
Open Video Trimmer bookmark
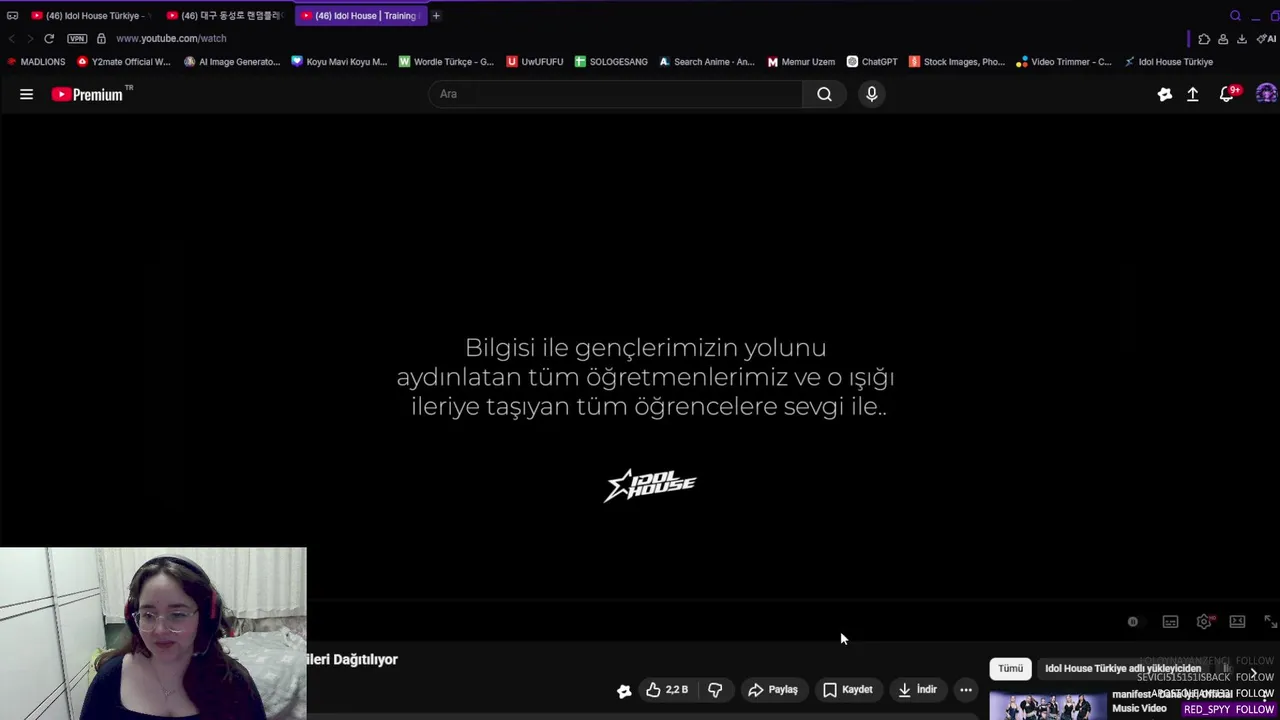1064,62
